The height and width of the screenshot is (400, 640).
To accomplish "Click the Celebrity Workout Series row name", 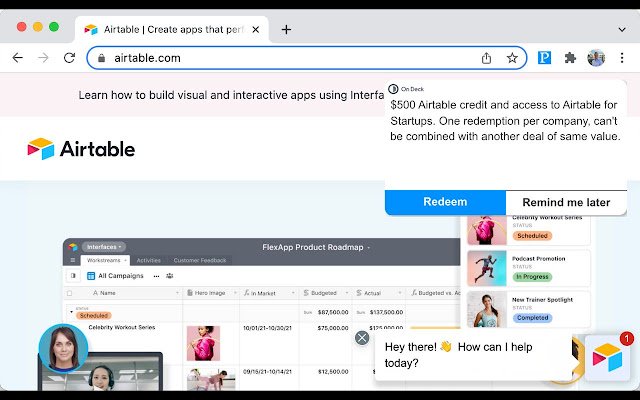I will coord(122,327).
